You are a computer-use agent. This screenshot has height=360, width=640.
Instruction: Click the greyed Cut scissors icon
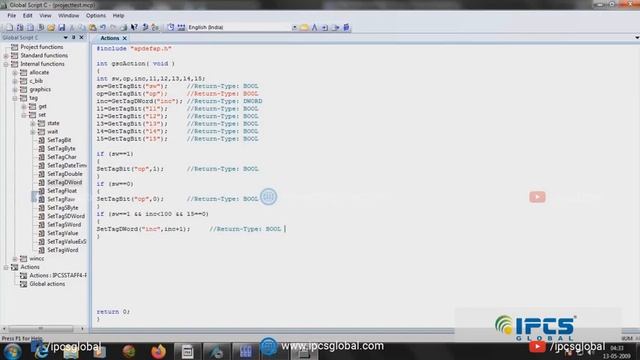(x=72, y=27)
